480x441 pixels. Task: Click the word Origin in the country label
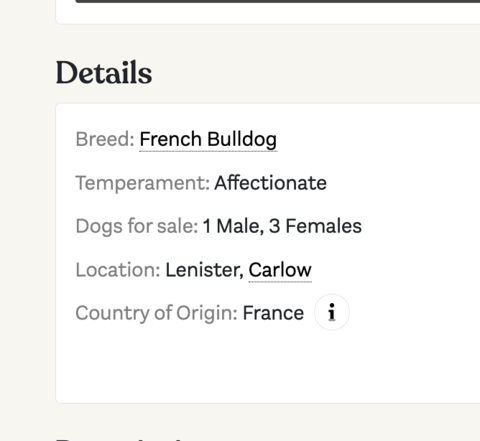tap(206, 313)
